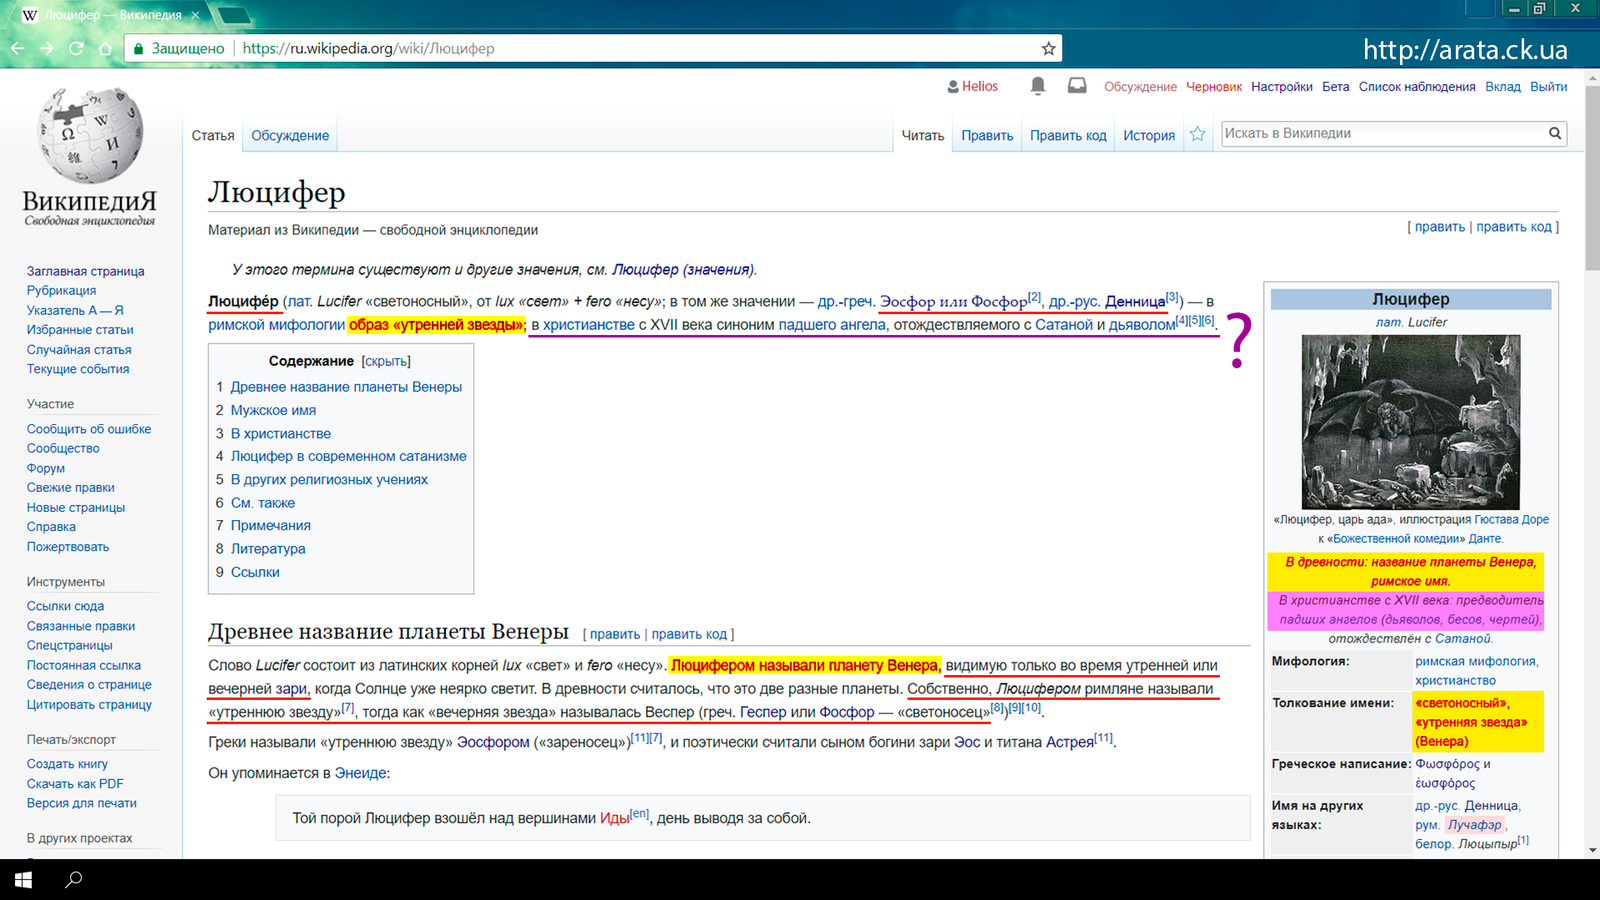Viewport: 1600px width, 900px height.
Task: Open Править код tab
Action: tap(1068, 135)
